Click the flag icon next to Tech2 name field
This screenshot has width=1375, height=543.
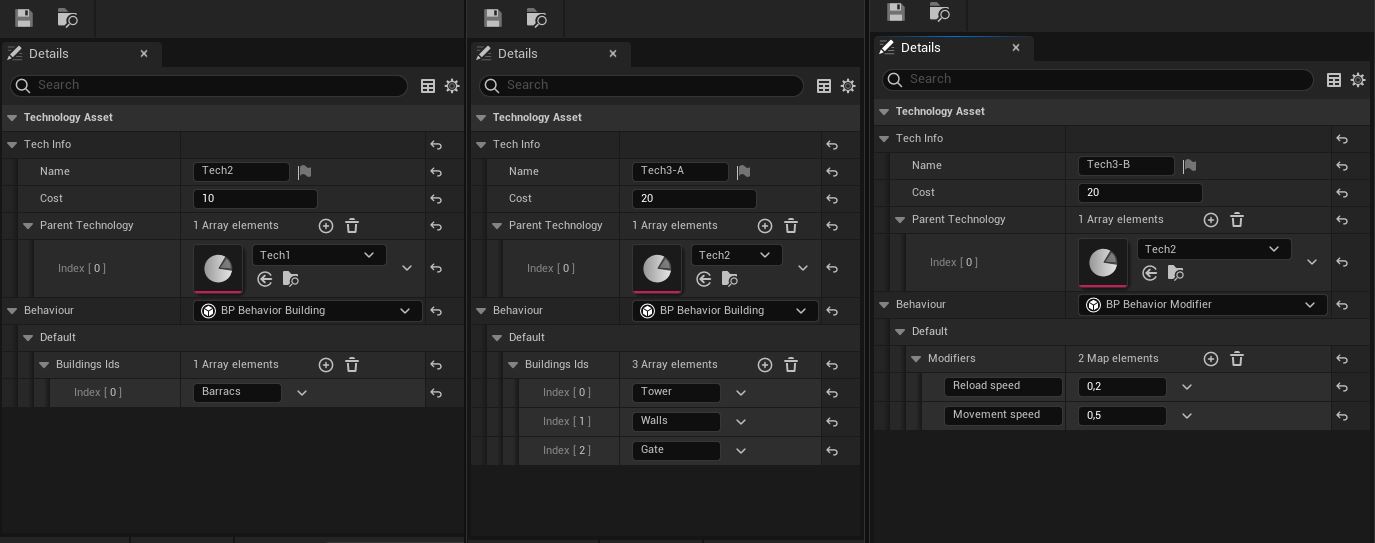[304, 172]
